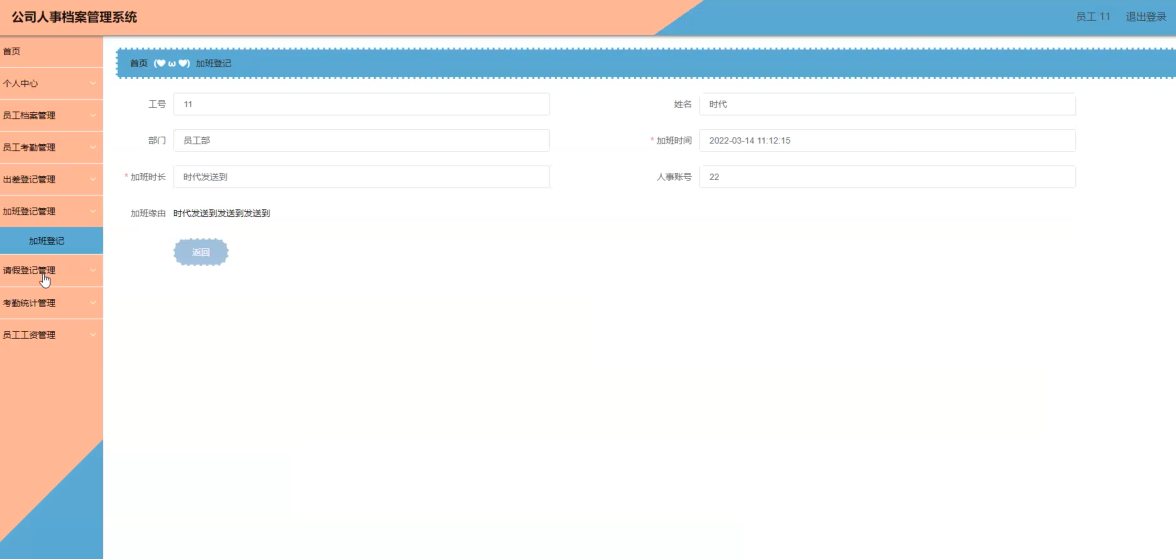The width and height of the screenshot is (1176, 559).
Task: Click the 加班缘由 text content
Action: 221,213
